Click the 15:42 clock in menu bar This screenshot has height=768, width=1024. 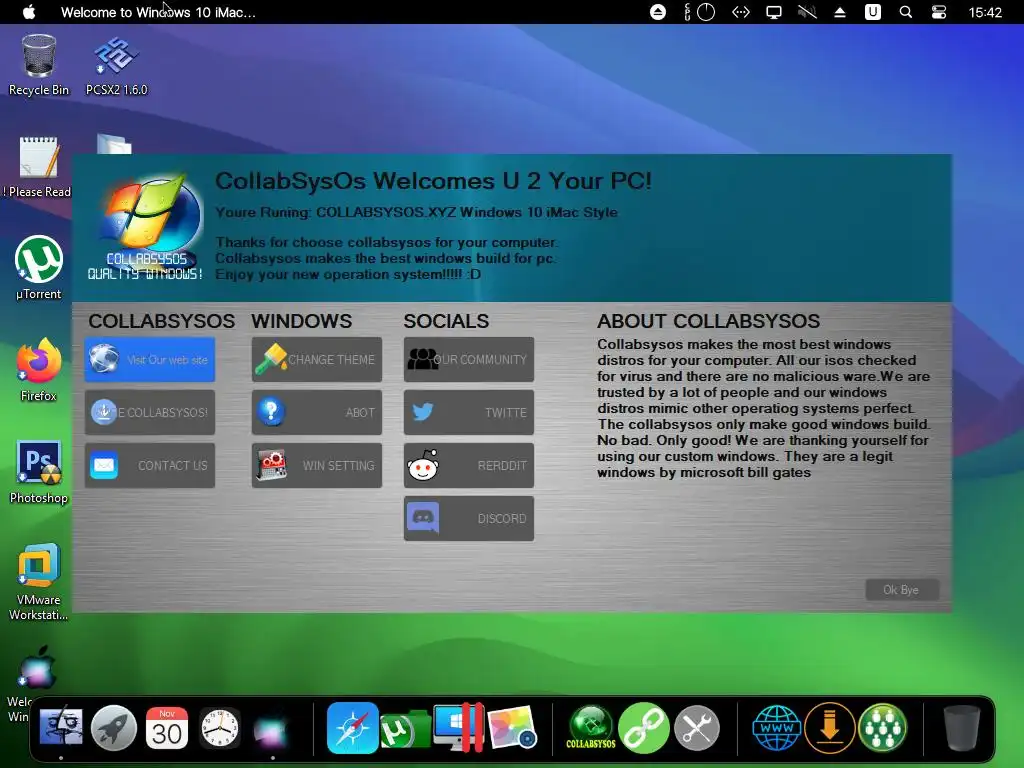(985, 12)
